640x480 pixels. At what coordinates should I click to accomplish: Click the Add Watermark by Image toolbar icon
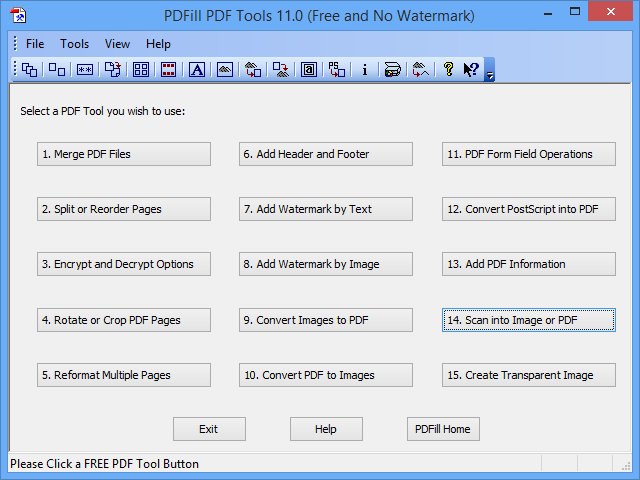coord(224,70)
